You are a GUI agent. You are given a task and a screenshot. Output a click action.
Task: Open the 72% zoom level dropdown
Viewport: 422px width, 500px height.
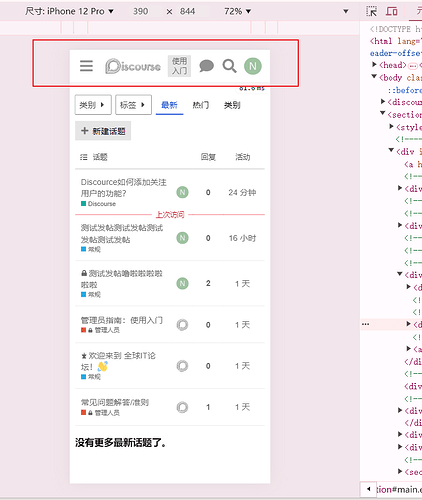[x=237, y=11]
